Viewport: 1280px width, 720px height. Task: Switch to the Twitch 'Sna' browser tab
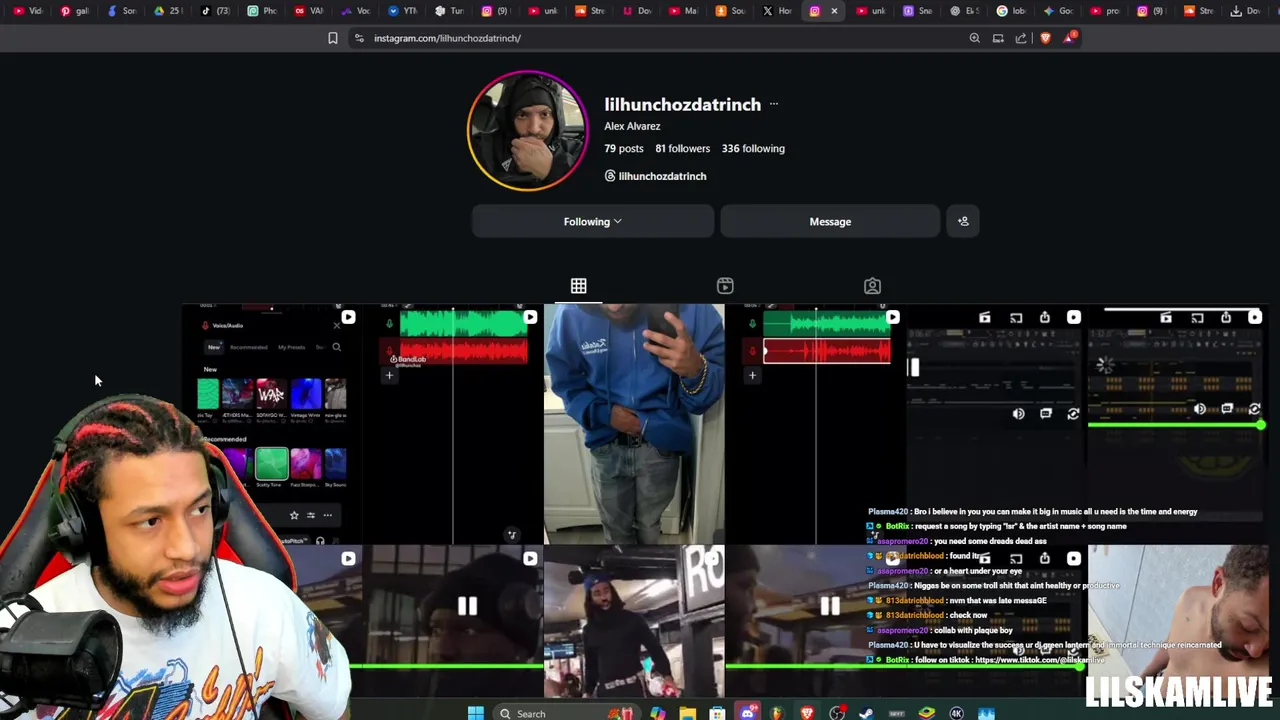tap(917, 11)
